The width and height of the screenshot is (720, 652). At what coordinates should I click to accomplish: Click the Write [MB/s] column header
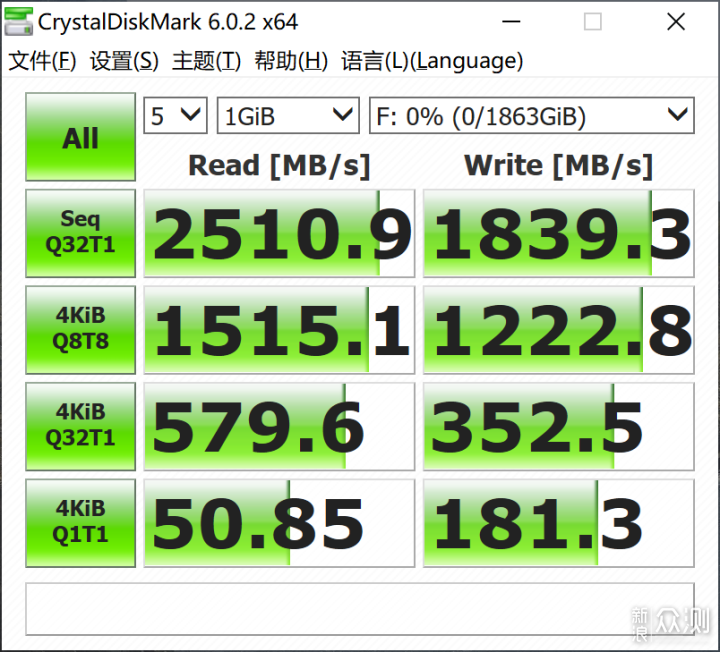558,165
